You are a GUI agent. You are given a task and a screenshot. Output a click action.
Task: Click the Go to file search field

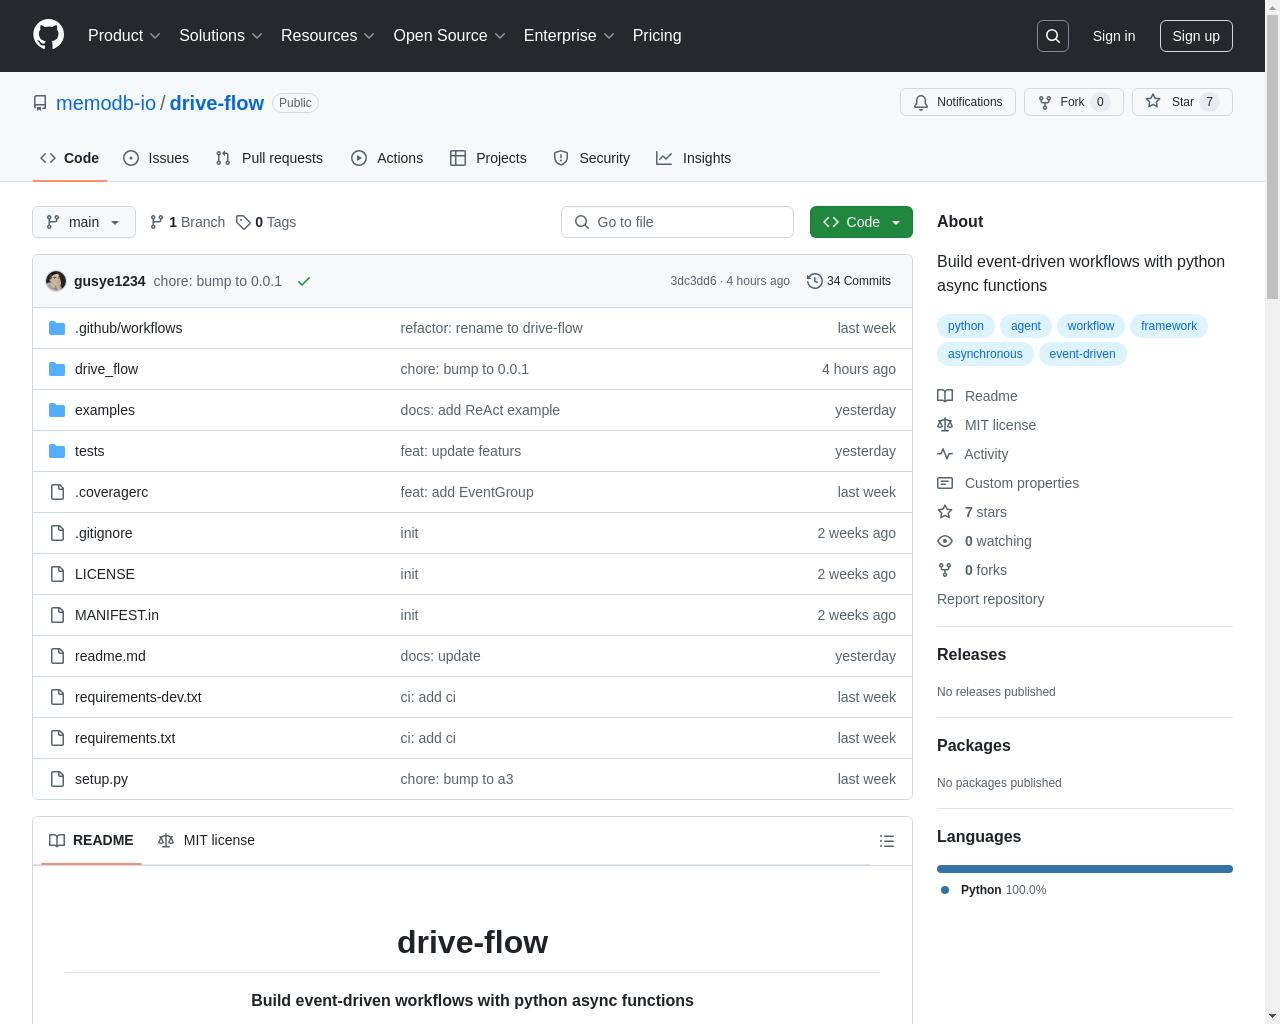pyautogui.click(x=677, y=222)
